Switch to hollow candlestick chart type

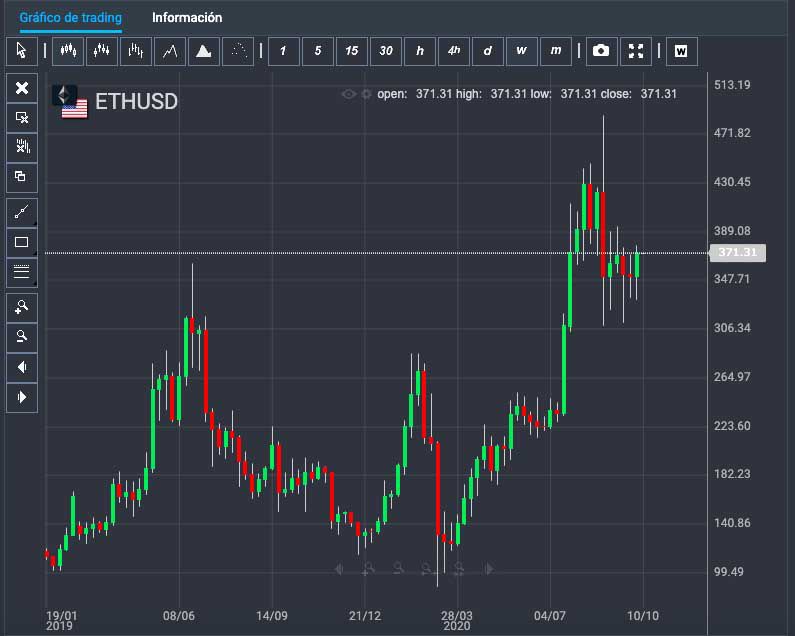pyautogui.click(x=102, y=51)
